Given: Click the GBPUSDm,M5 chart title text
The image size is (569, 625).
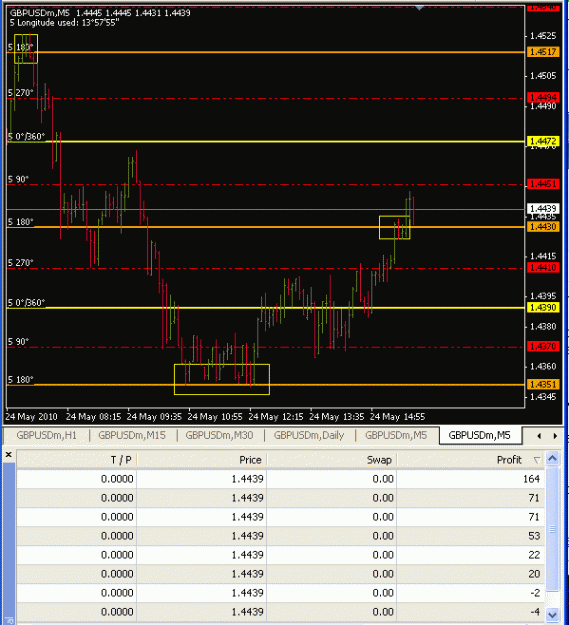Looking at the screenshot, I should point(39,13).
